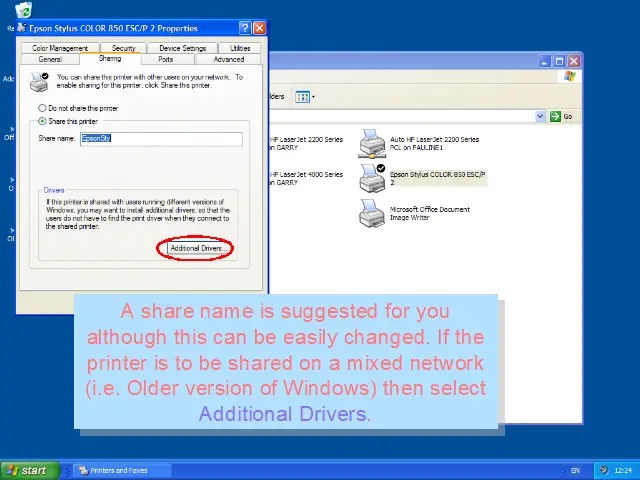Click Epson Stylus COLOR 850 ESC/P 2 label

click(437, 178)
